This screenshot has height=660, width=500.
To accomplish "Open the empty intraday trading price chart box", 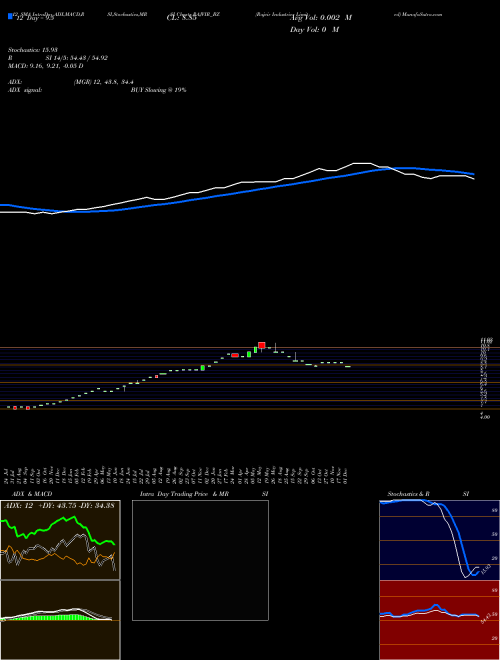I will coord(200,560).
